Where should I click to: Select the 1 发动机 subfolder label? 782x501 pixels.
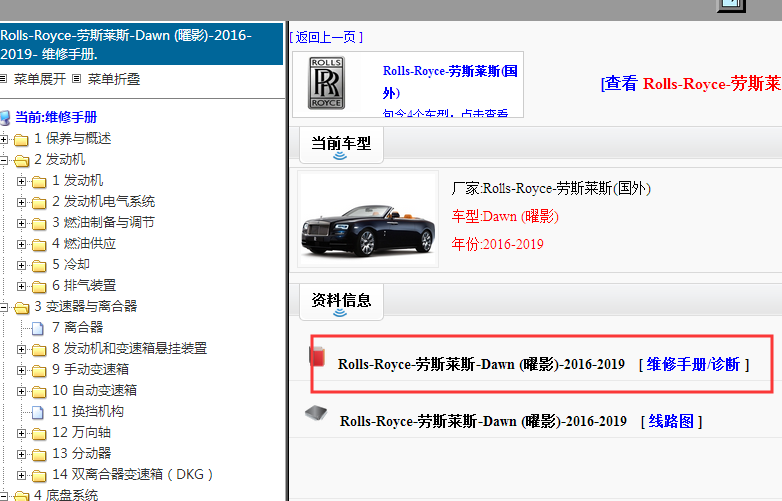(x=77, y=180)
